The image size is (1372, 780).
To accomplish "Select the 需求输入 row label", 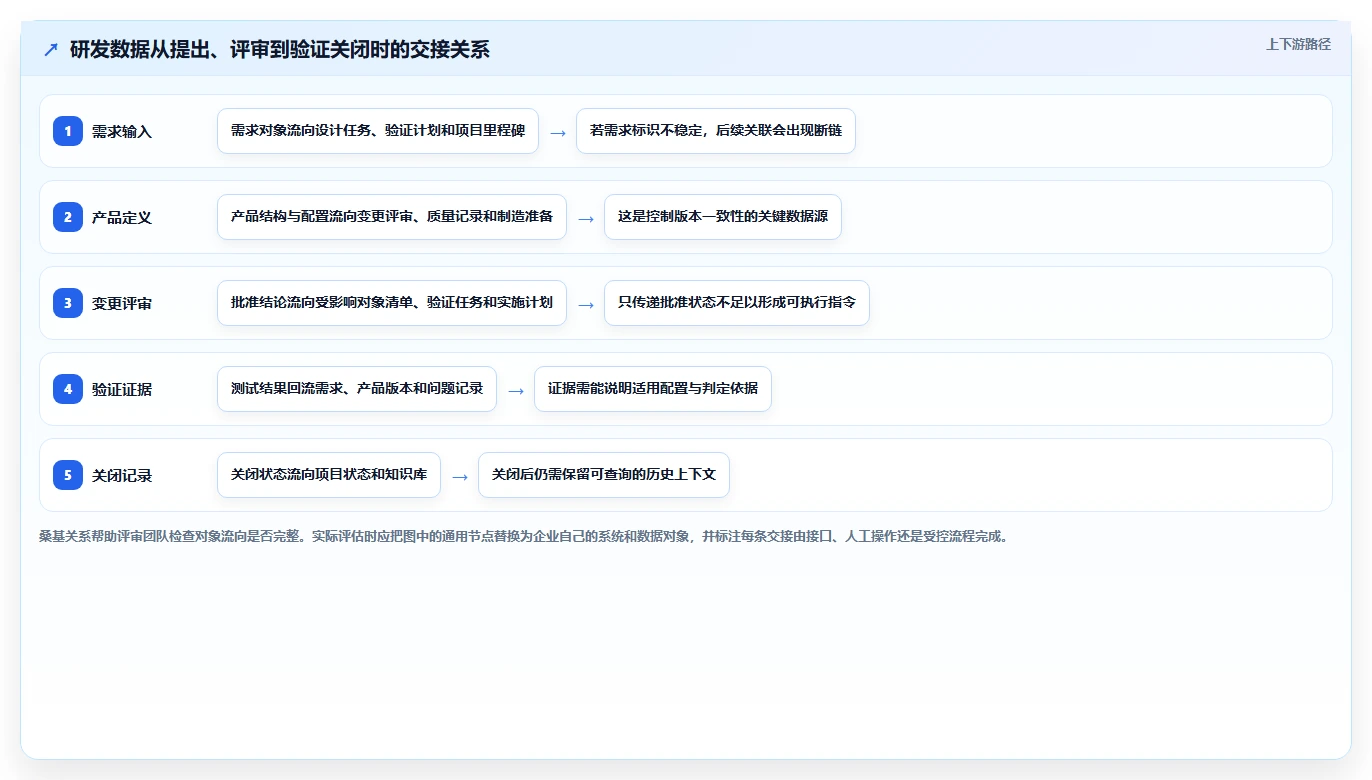I will 122,131.
